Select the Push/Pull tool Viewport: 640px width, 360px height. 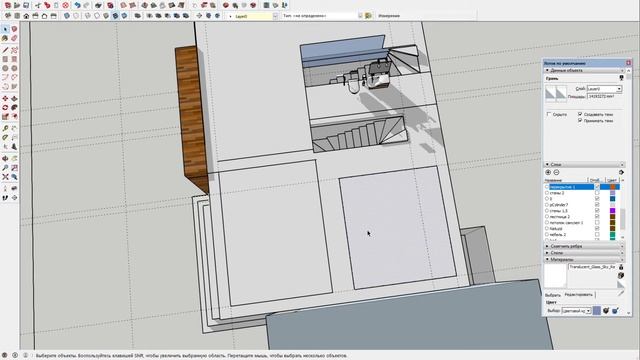(14, 98)
